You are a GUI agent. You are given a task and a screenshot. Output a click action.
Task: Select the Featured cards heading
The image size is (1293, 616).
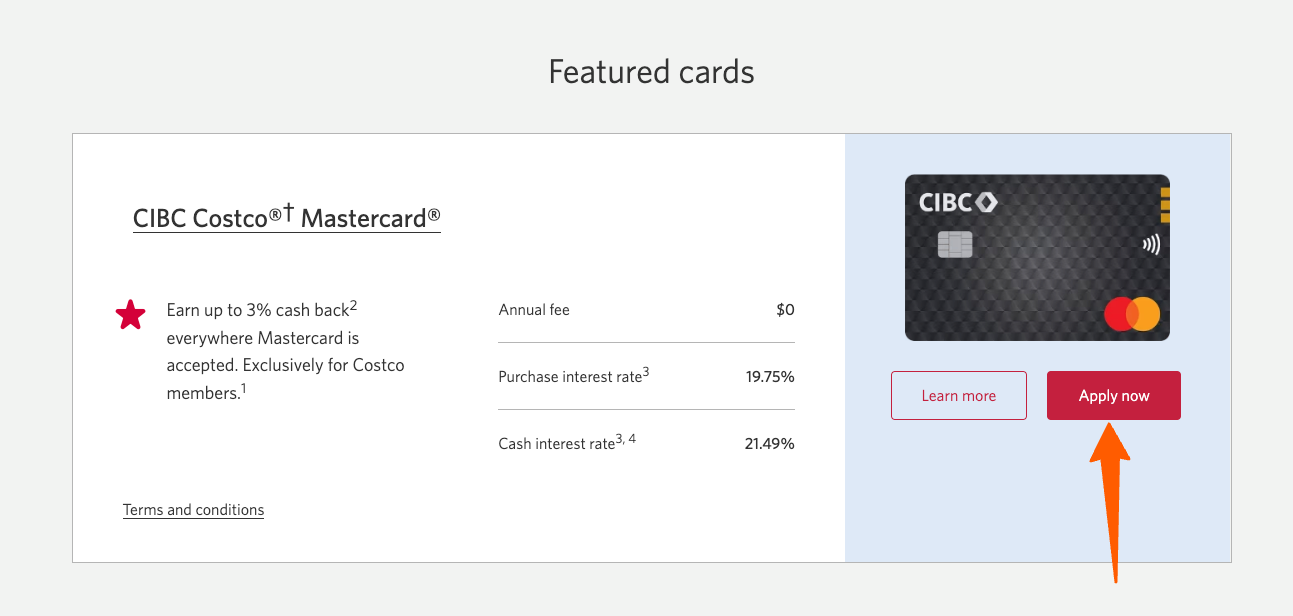(x=650, y=71)
